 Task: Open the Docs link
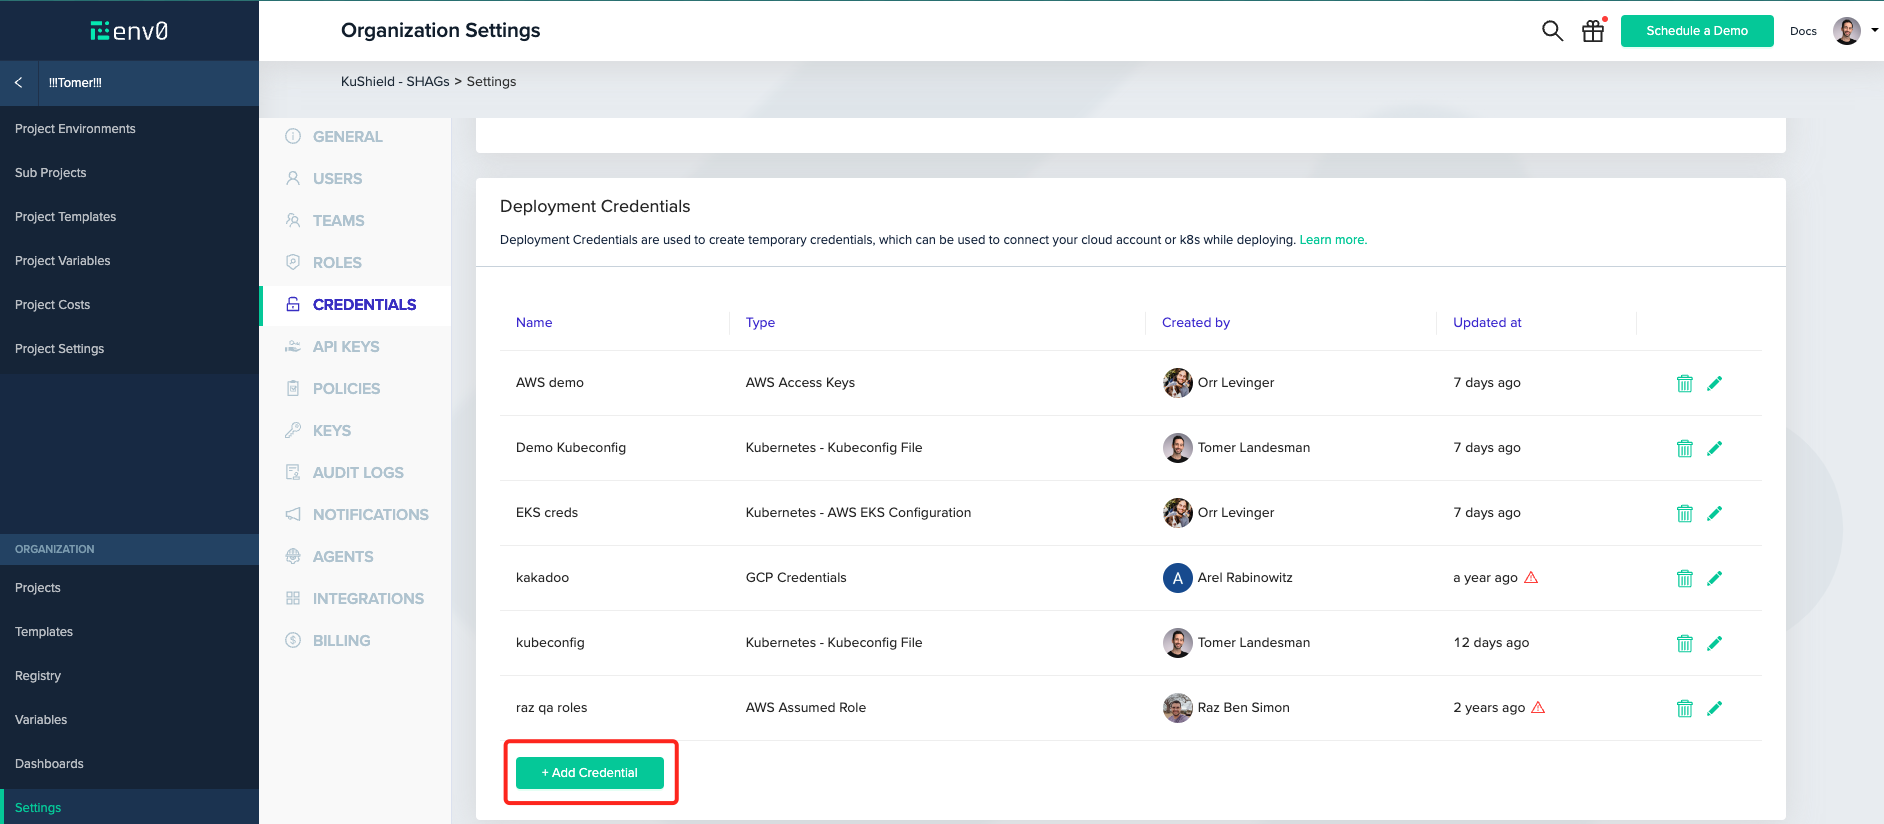(x=1803, y=31)
